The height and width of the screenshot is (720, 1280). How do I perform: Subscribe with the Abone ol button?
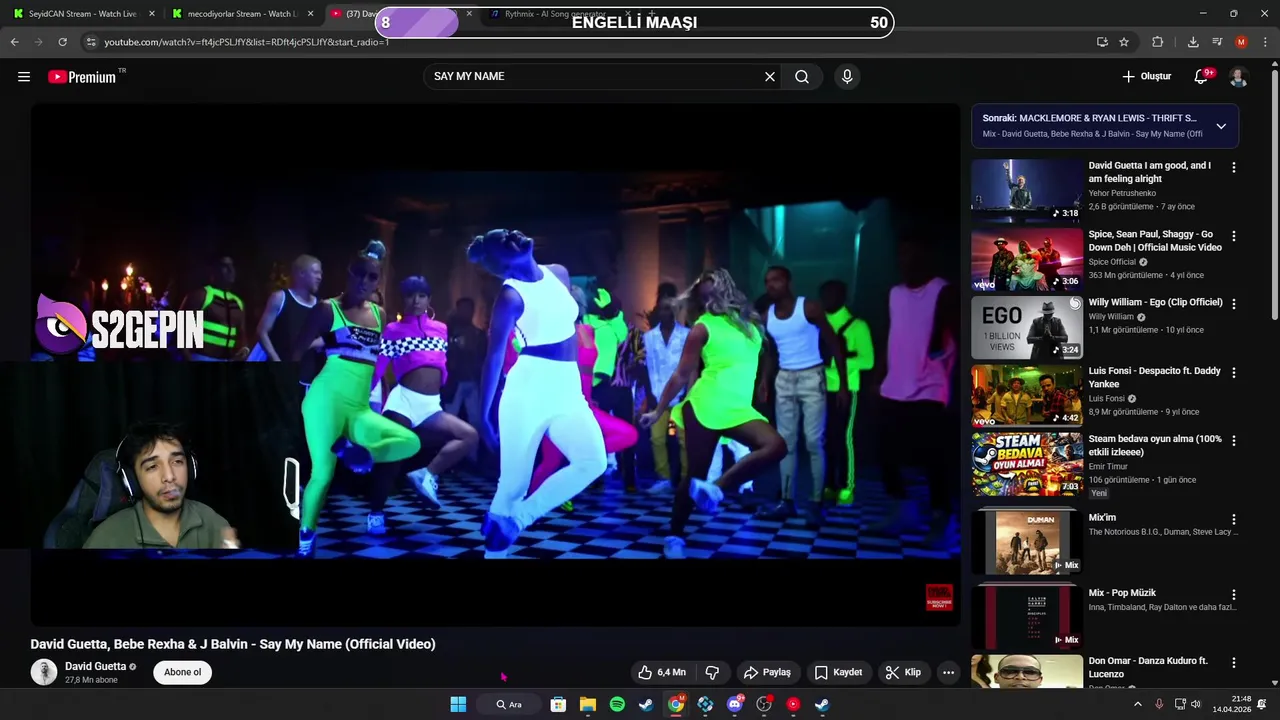[182, 672]
